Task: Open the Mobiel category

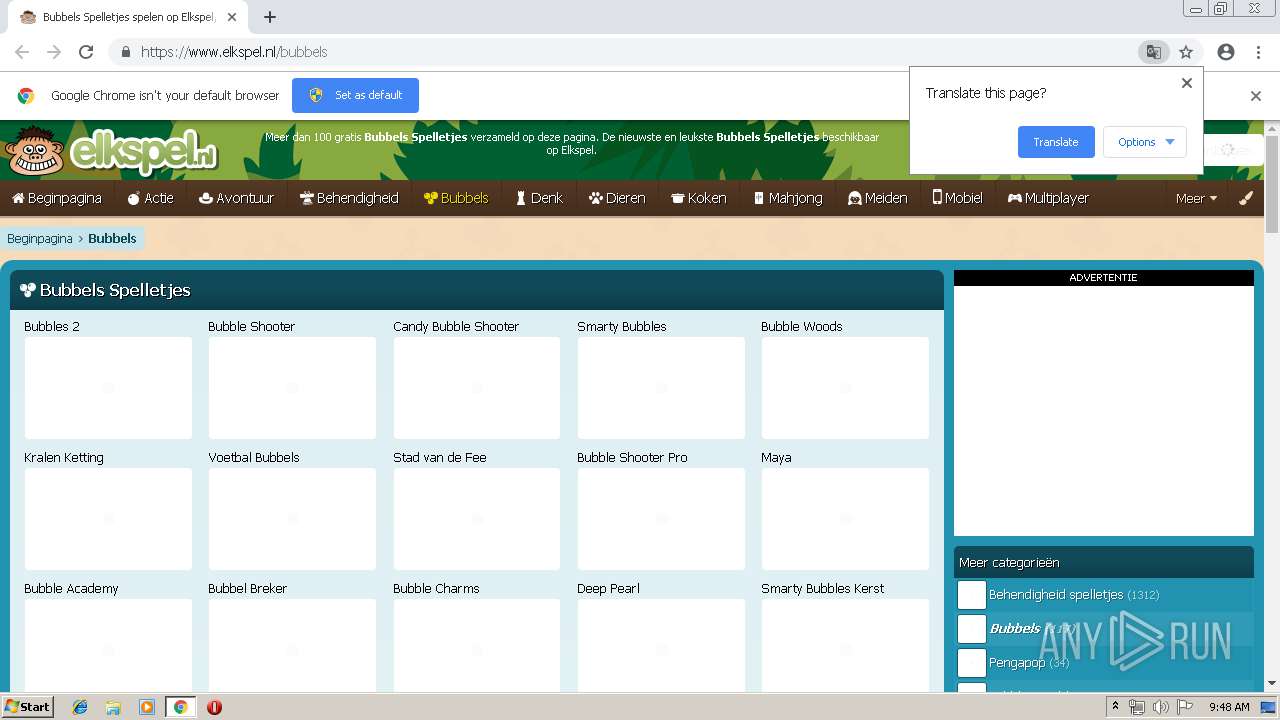Action: pyautogui.click(x=957, y=198)
